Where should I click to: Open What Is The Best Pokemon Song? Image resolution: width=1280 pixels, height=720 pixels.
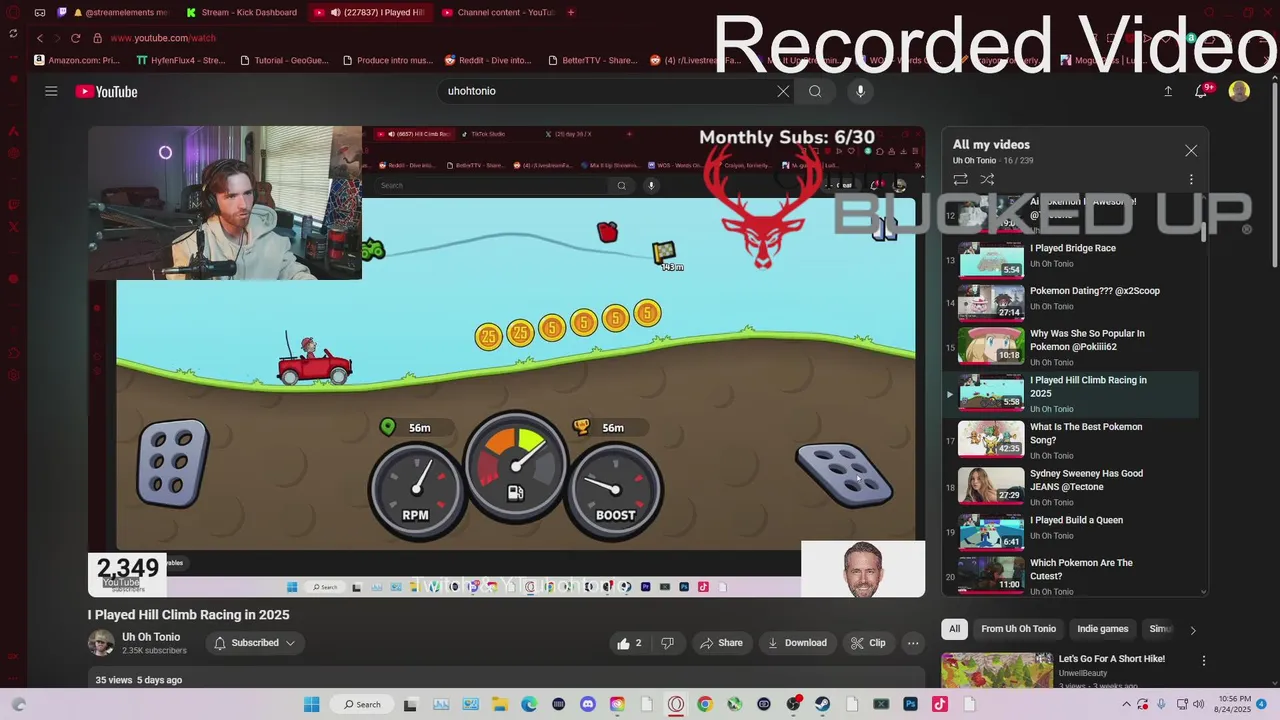pyautogui.click(x=1070, y=440)
